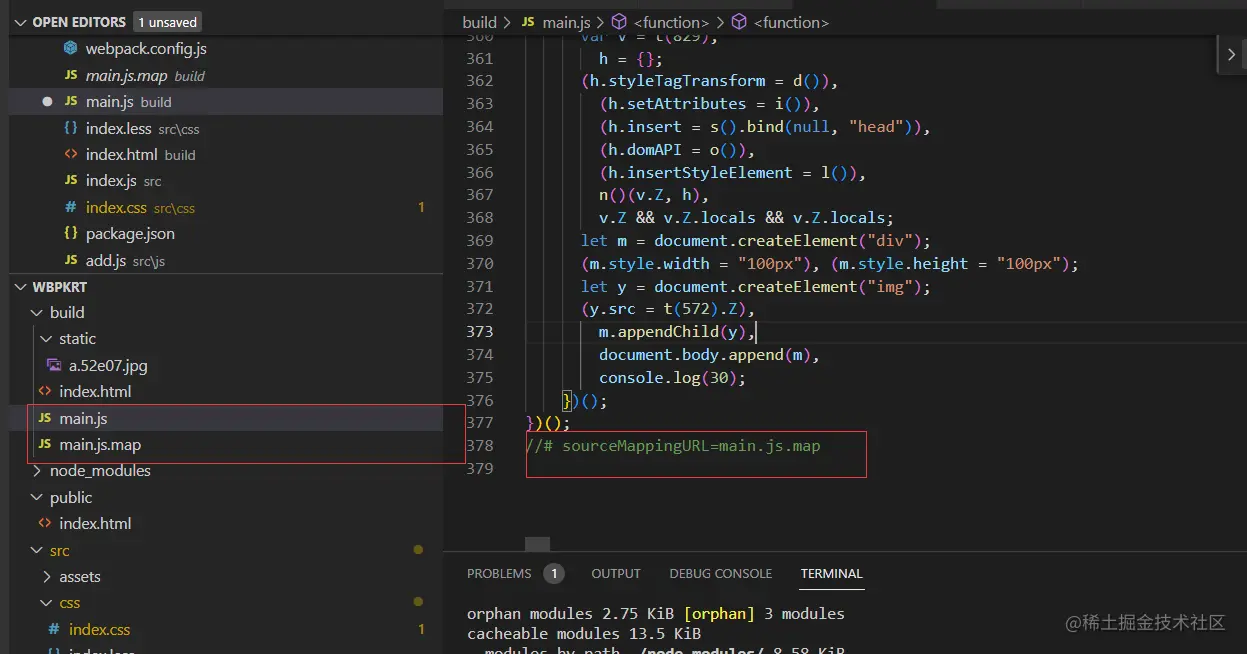The image size is (1247, 654).
Task: Click JS icon of main.js in WBPKRT tree
Action: click(x=44, y=418)
